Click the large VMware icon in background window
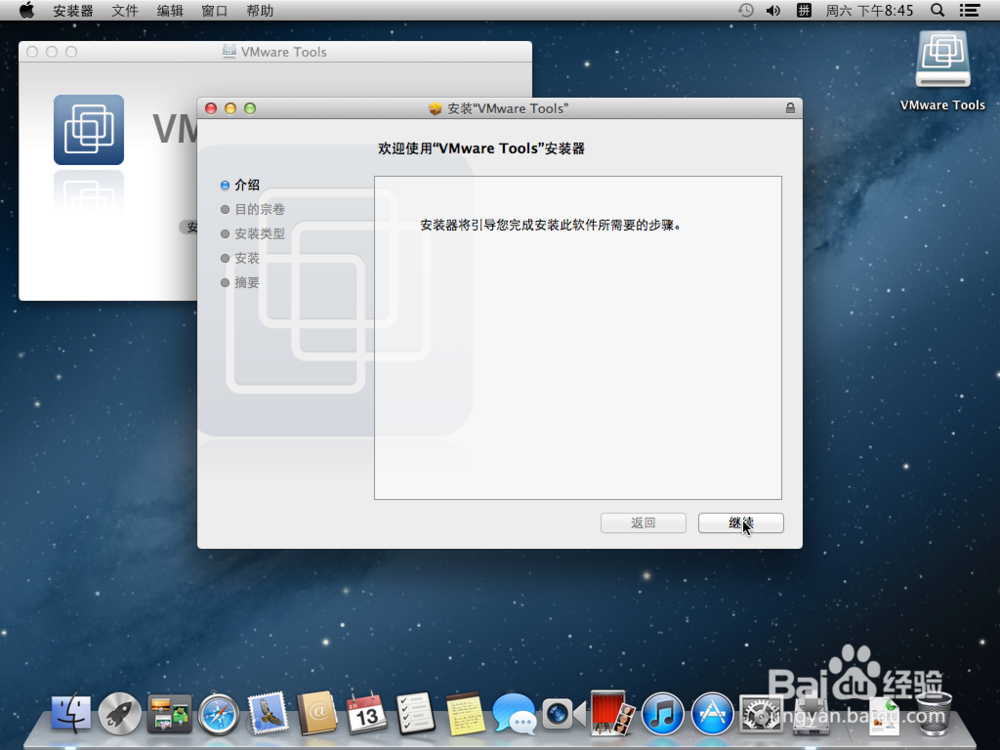1000x750 pixels. pos(89,130)
